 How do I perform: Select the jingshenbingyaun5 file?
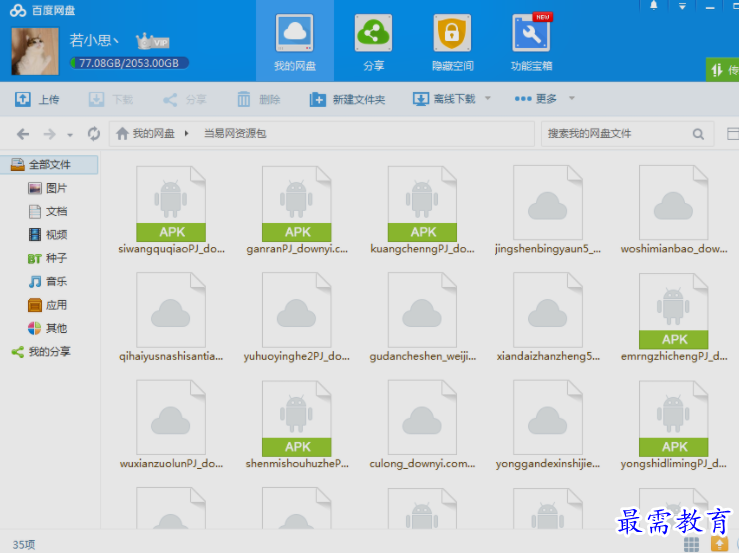tap(548, 210)
